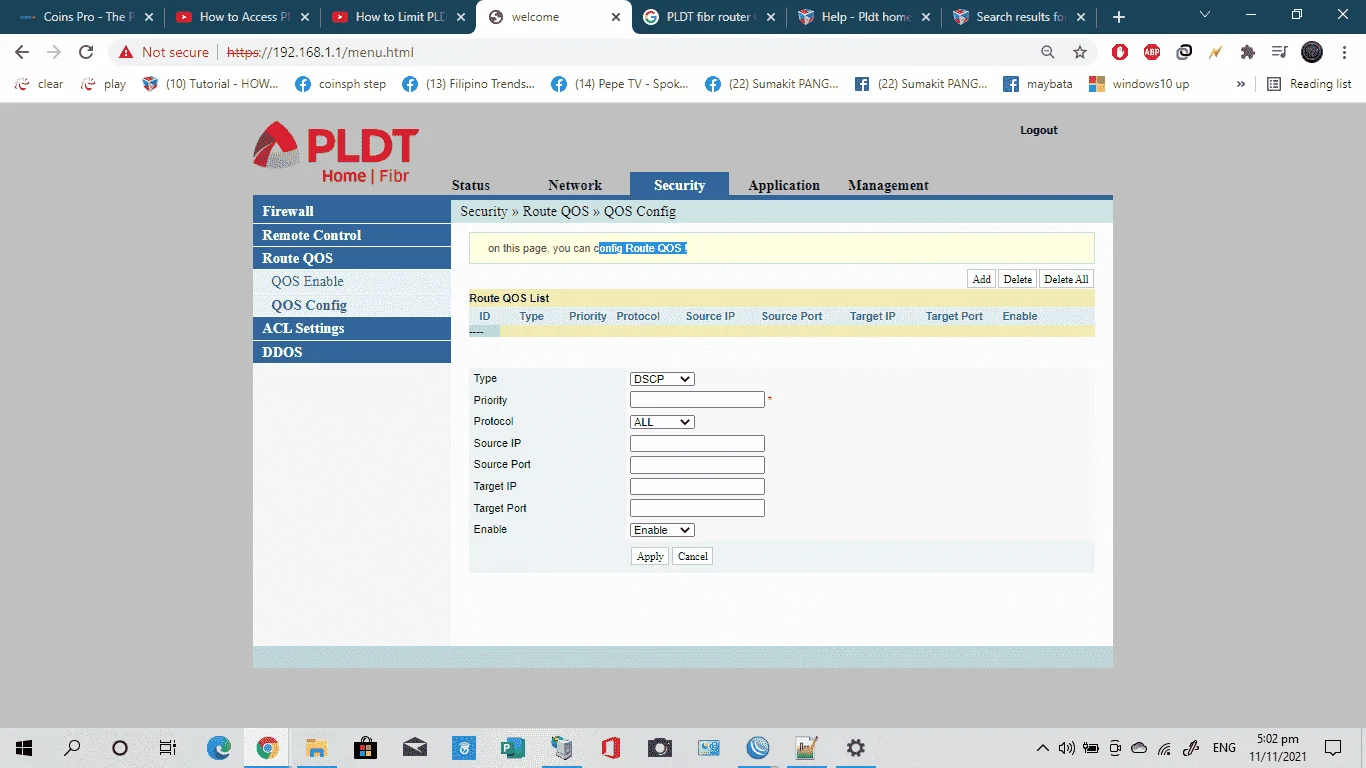This screenshot has width=1366, height=768.
Task: Switch to the Network tab
Action: pos(575,185)
